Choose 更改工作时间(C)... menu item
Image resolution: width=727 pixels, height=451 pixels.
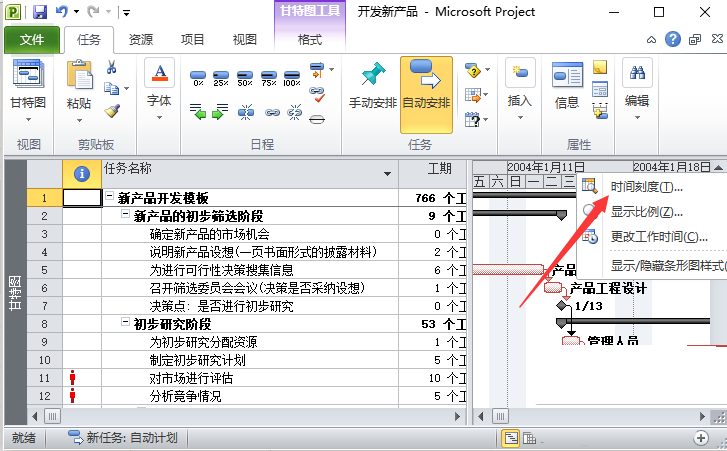659,237
